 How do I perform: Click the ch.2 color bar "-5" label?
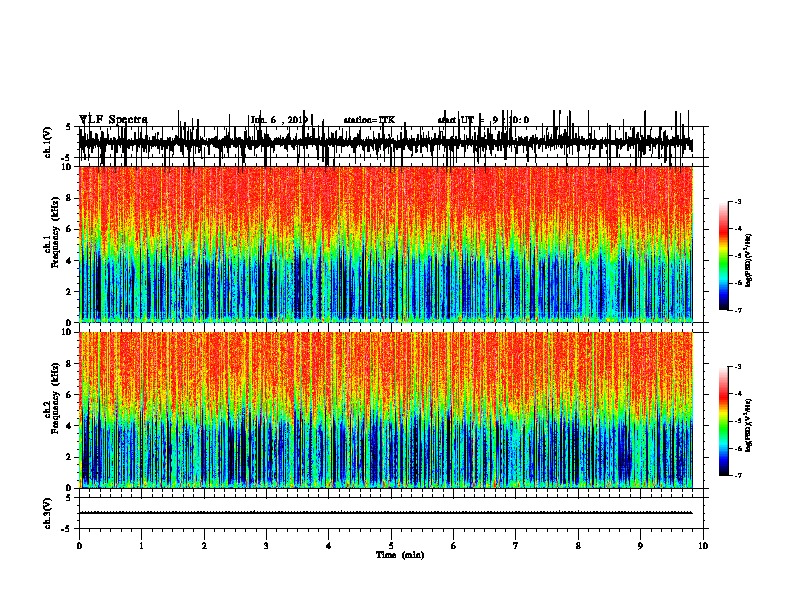pyautogui.click(x=737, y=421)
